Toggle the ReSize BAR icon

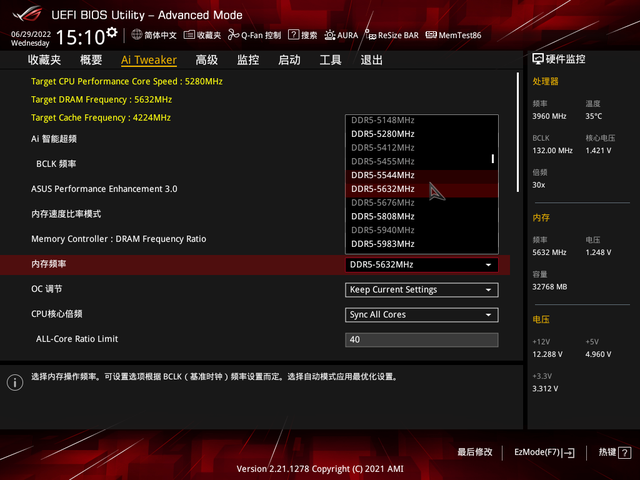click(370, 35)
